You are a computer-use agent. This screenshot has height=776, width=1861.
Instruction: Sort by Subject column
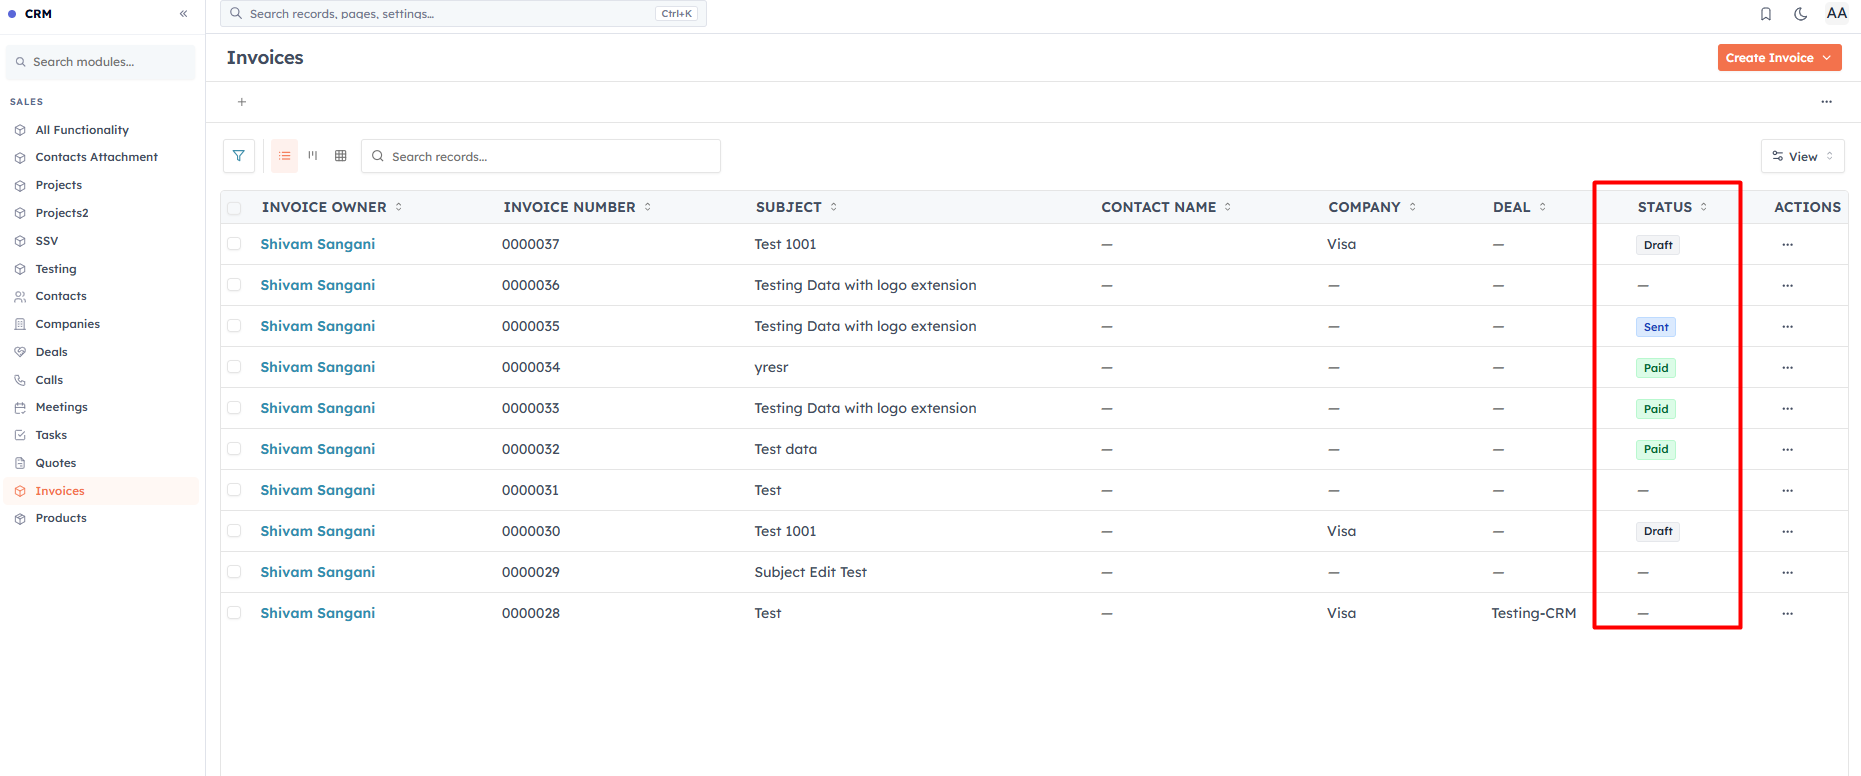click(796, 207)
